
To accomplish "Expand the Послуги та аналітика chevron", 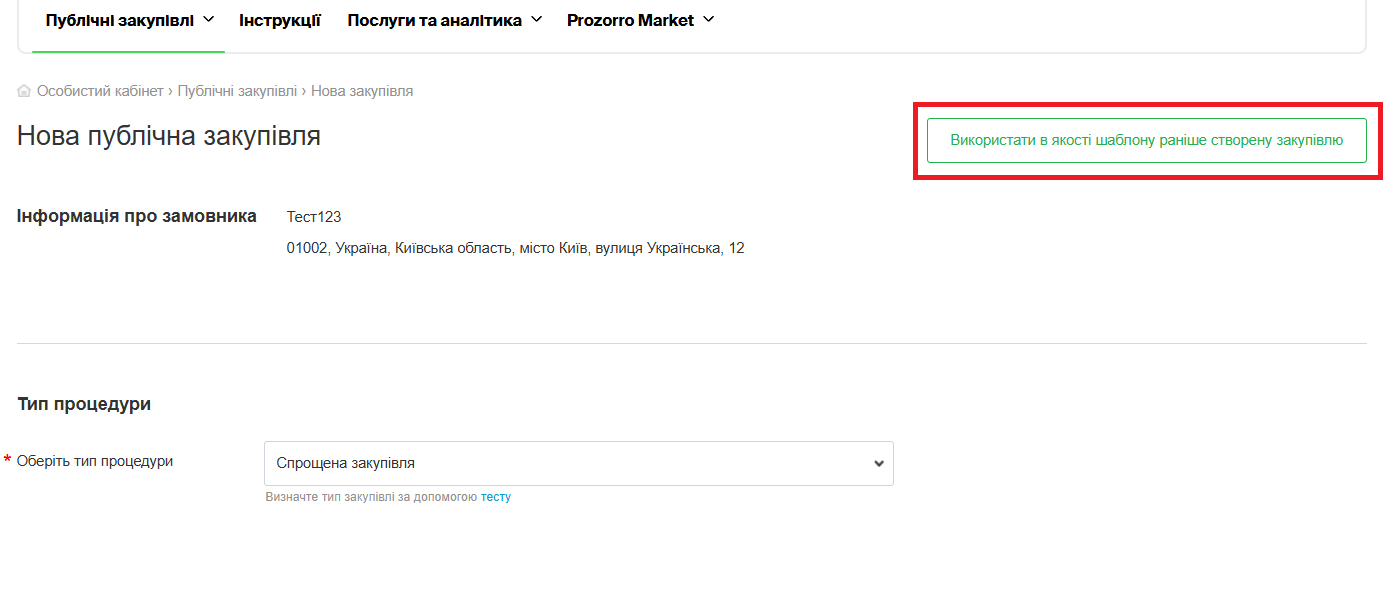I will click(536, 19).
